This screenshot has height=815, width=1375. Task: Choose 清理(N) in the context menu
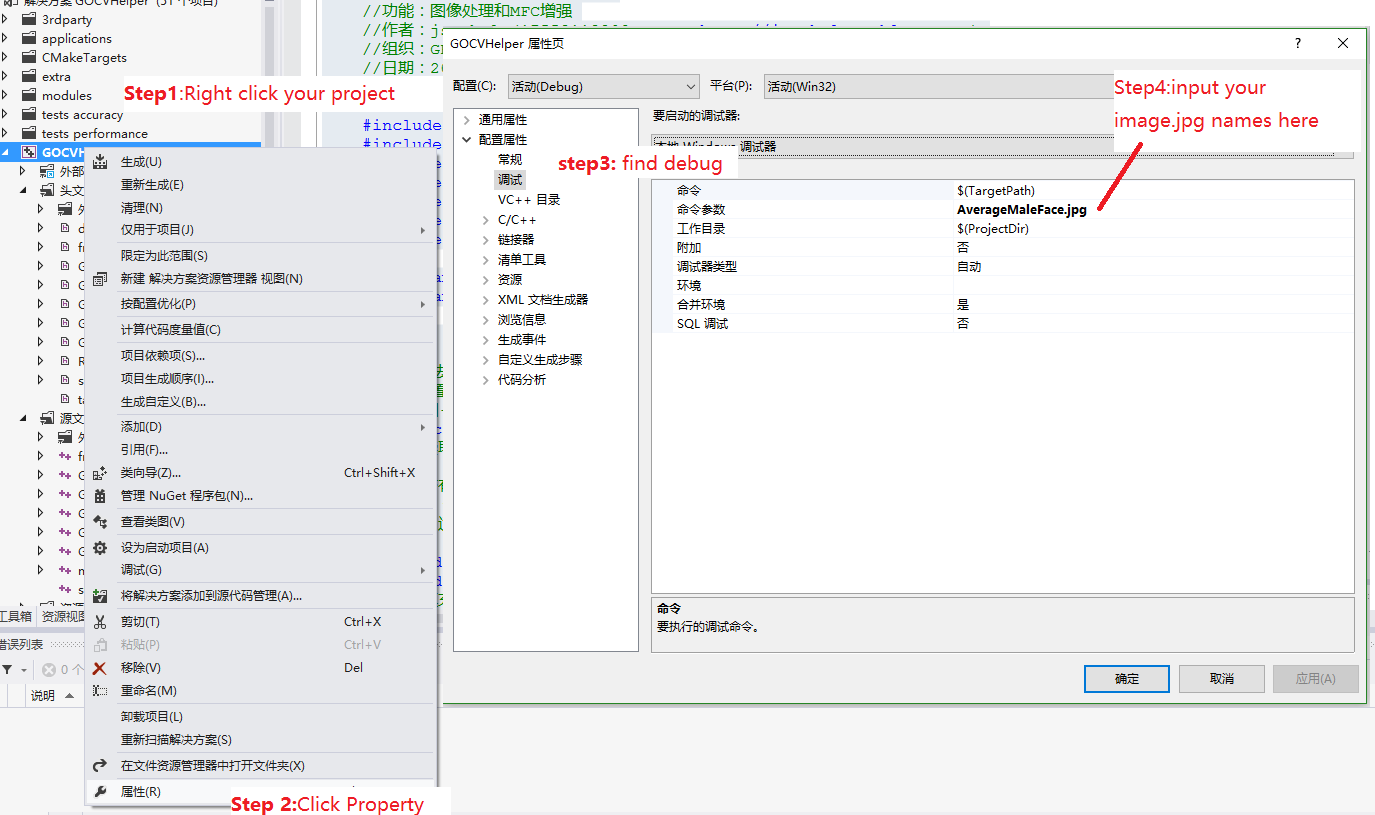260,208
